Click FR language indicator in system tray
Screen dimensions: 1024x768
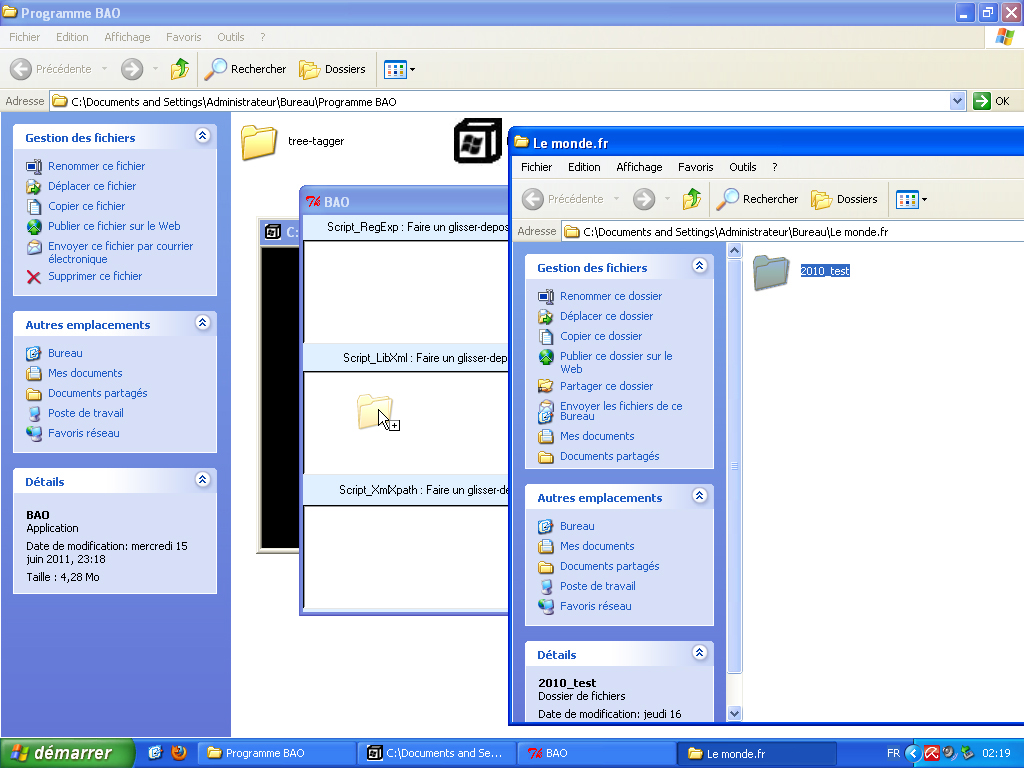[x=893, y=754]
